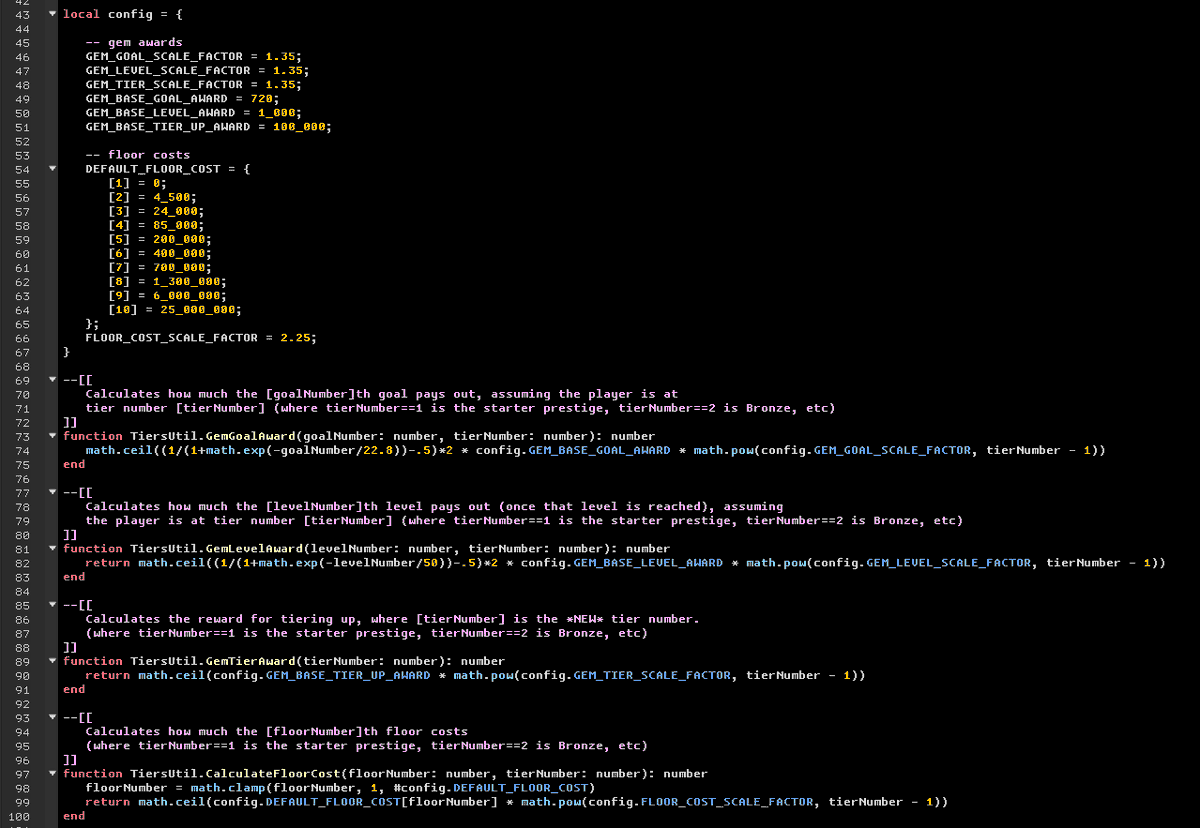The height and width of the screenshot is (828, 1200).
Task: Click the value '100_000' of GEM_BASE_TIER_UP_AWARD
Action: coord(299,127)
